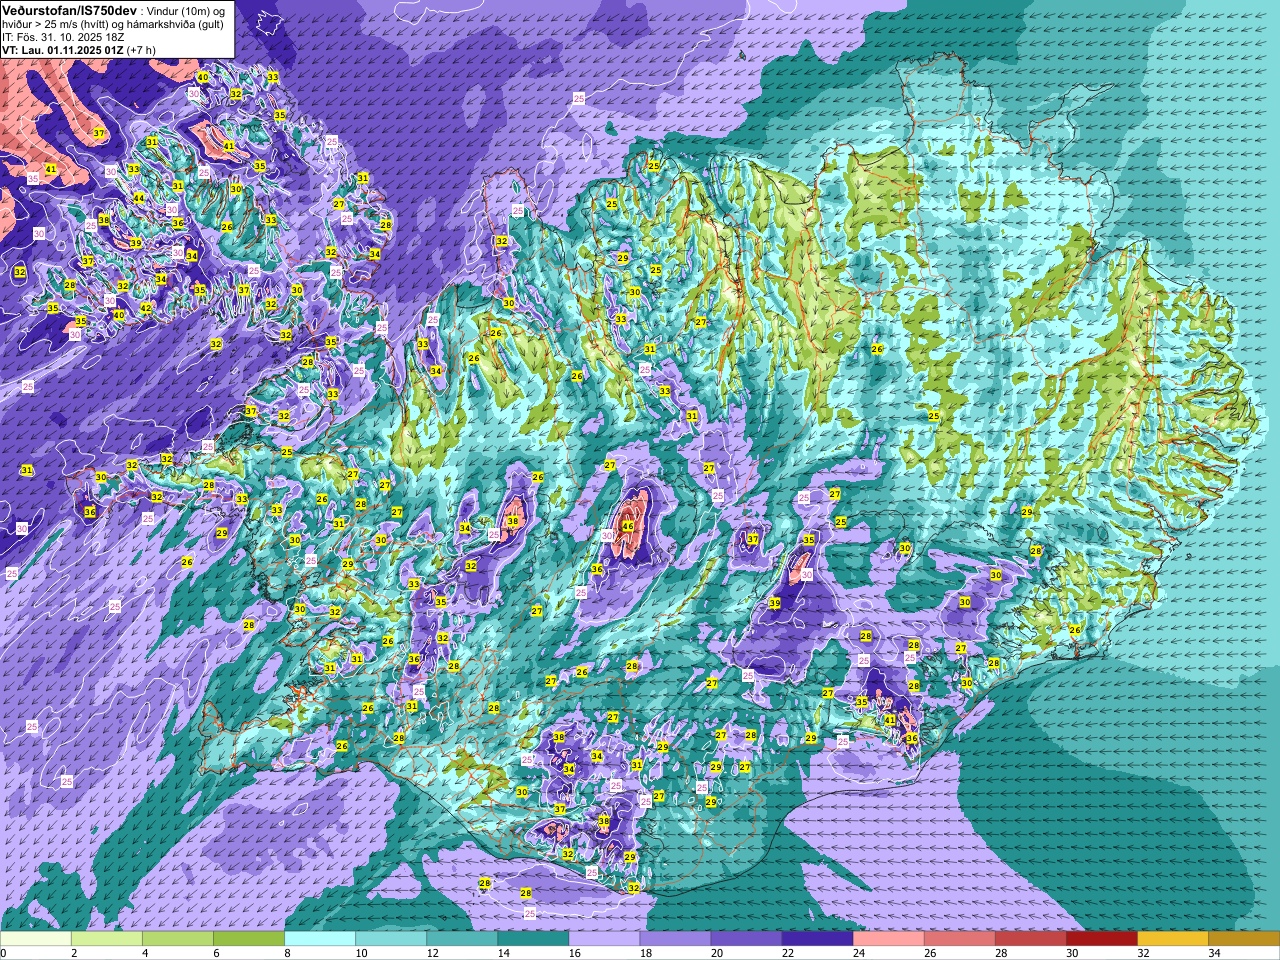
Task: Click the 6–8 m/s olive green legend swatch
Action: [x=249, y=939]
